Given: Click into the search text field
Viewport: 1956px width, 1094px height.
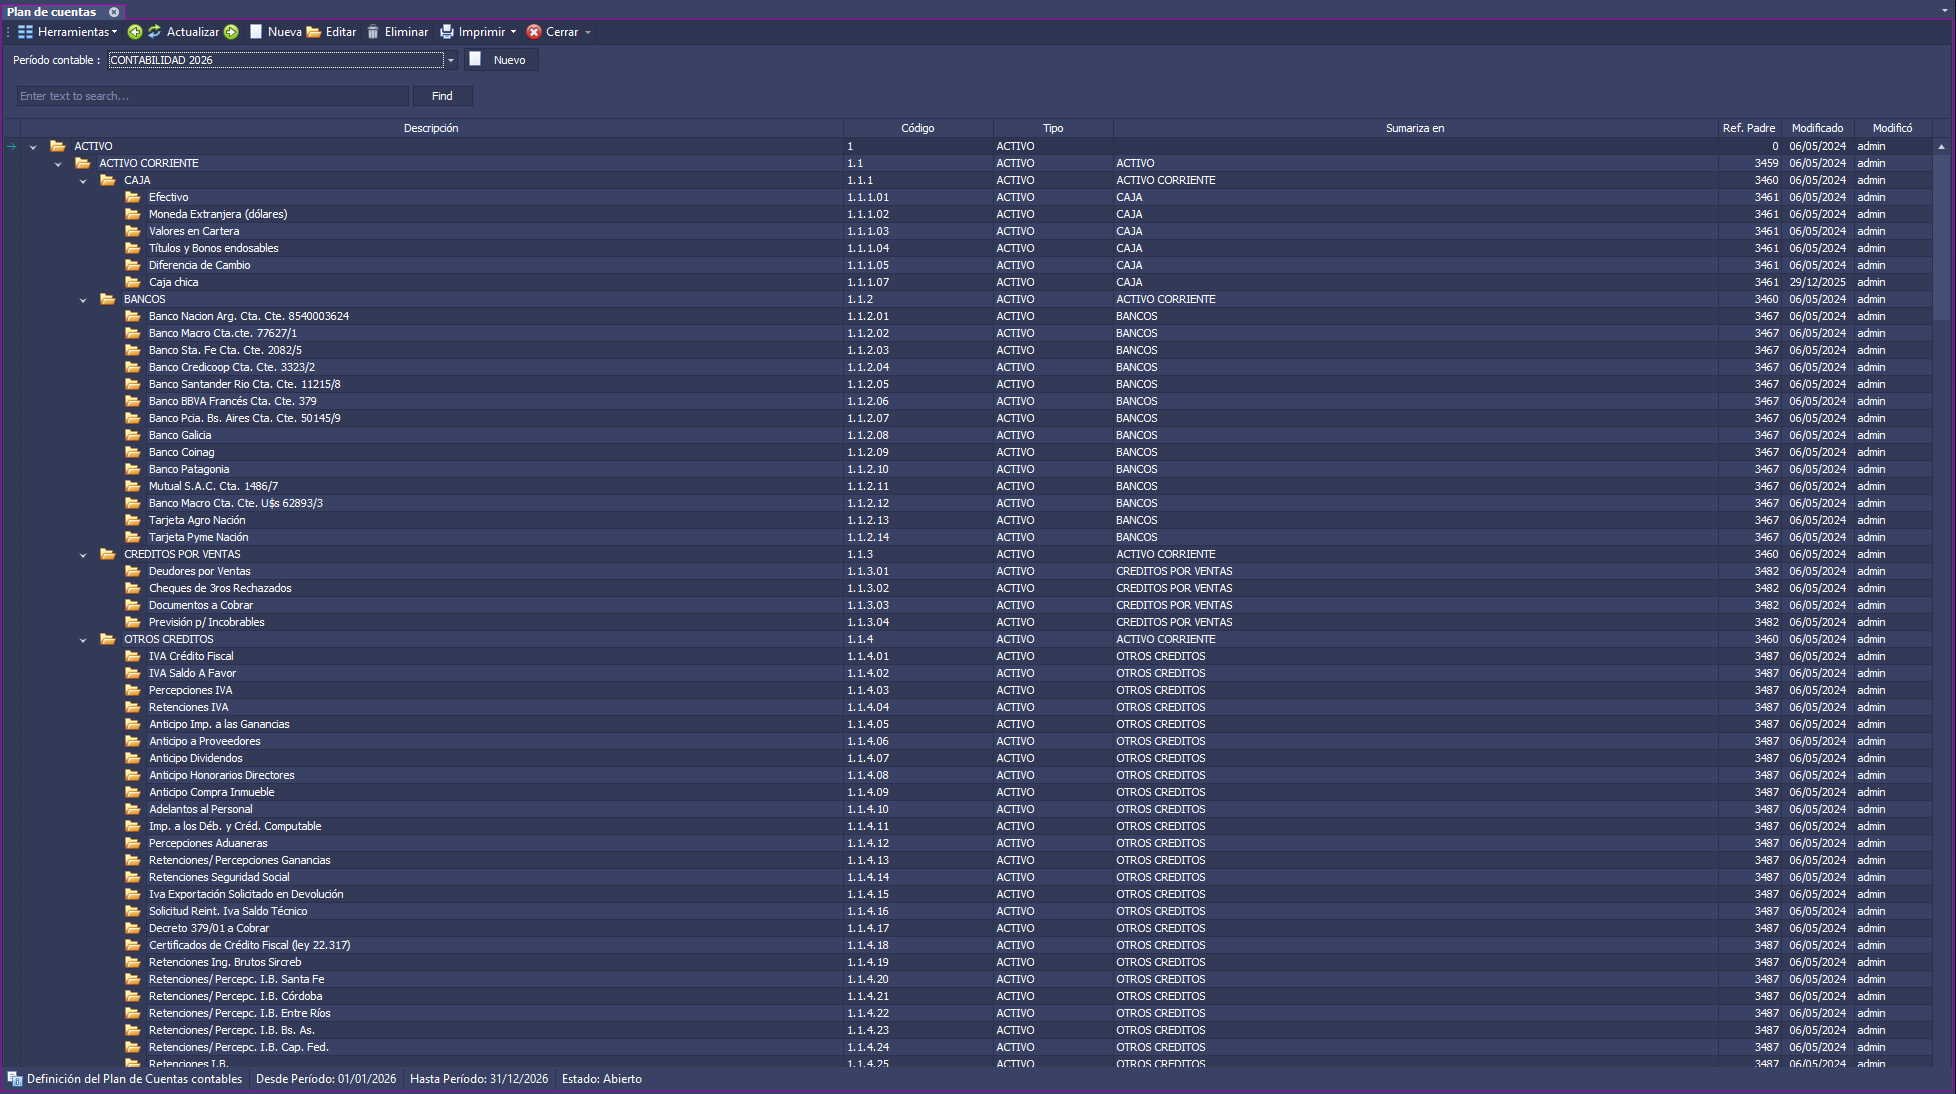Looking at the screenshot, I should pyautogui.click(x=212, y=96).
